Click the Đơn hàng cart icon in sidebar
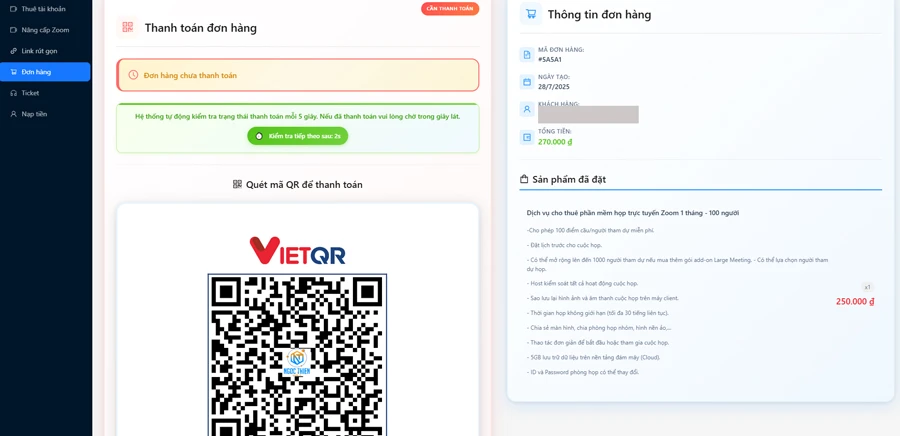The width and height of the screenshot is (900, 436). pos(14,72)
